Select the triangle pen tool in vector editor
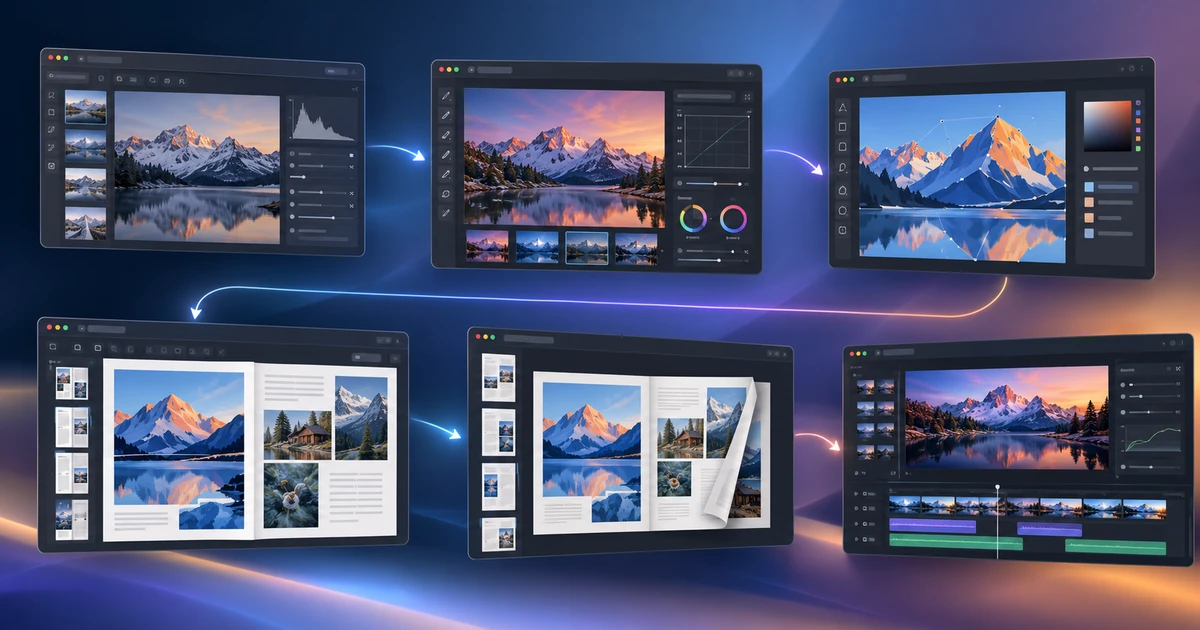Screen dimensions: 1200x630 (x=843, y=108)
